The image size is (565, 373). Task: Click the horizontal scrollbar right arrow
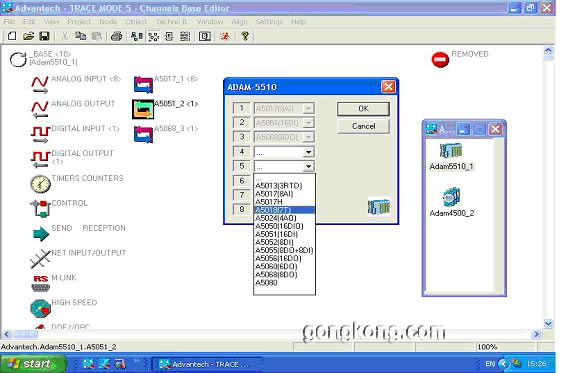[536, 334]
